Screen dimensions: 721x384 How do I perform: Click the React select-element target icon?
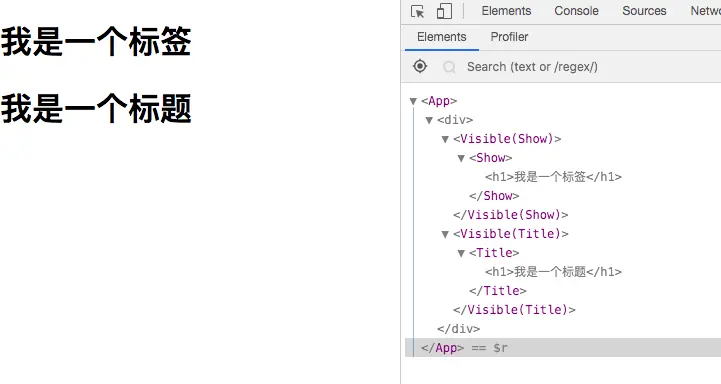(x=420, y=66)
